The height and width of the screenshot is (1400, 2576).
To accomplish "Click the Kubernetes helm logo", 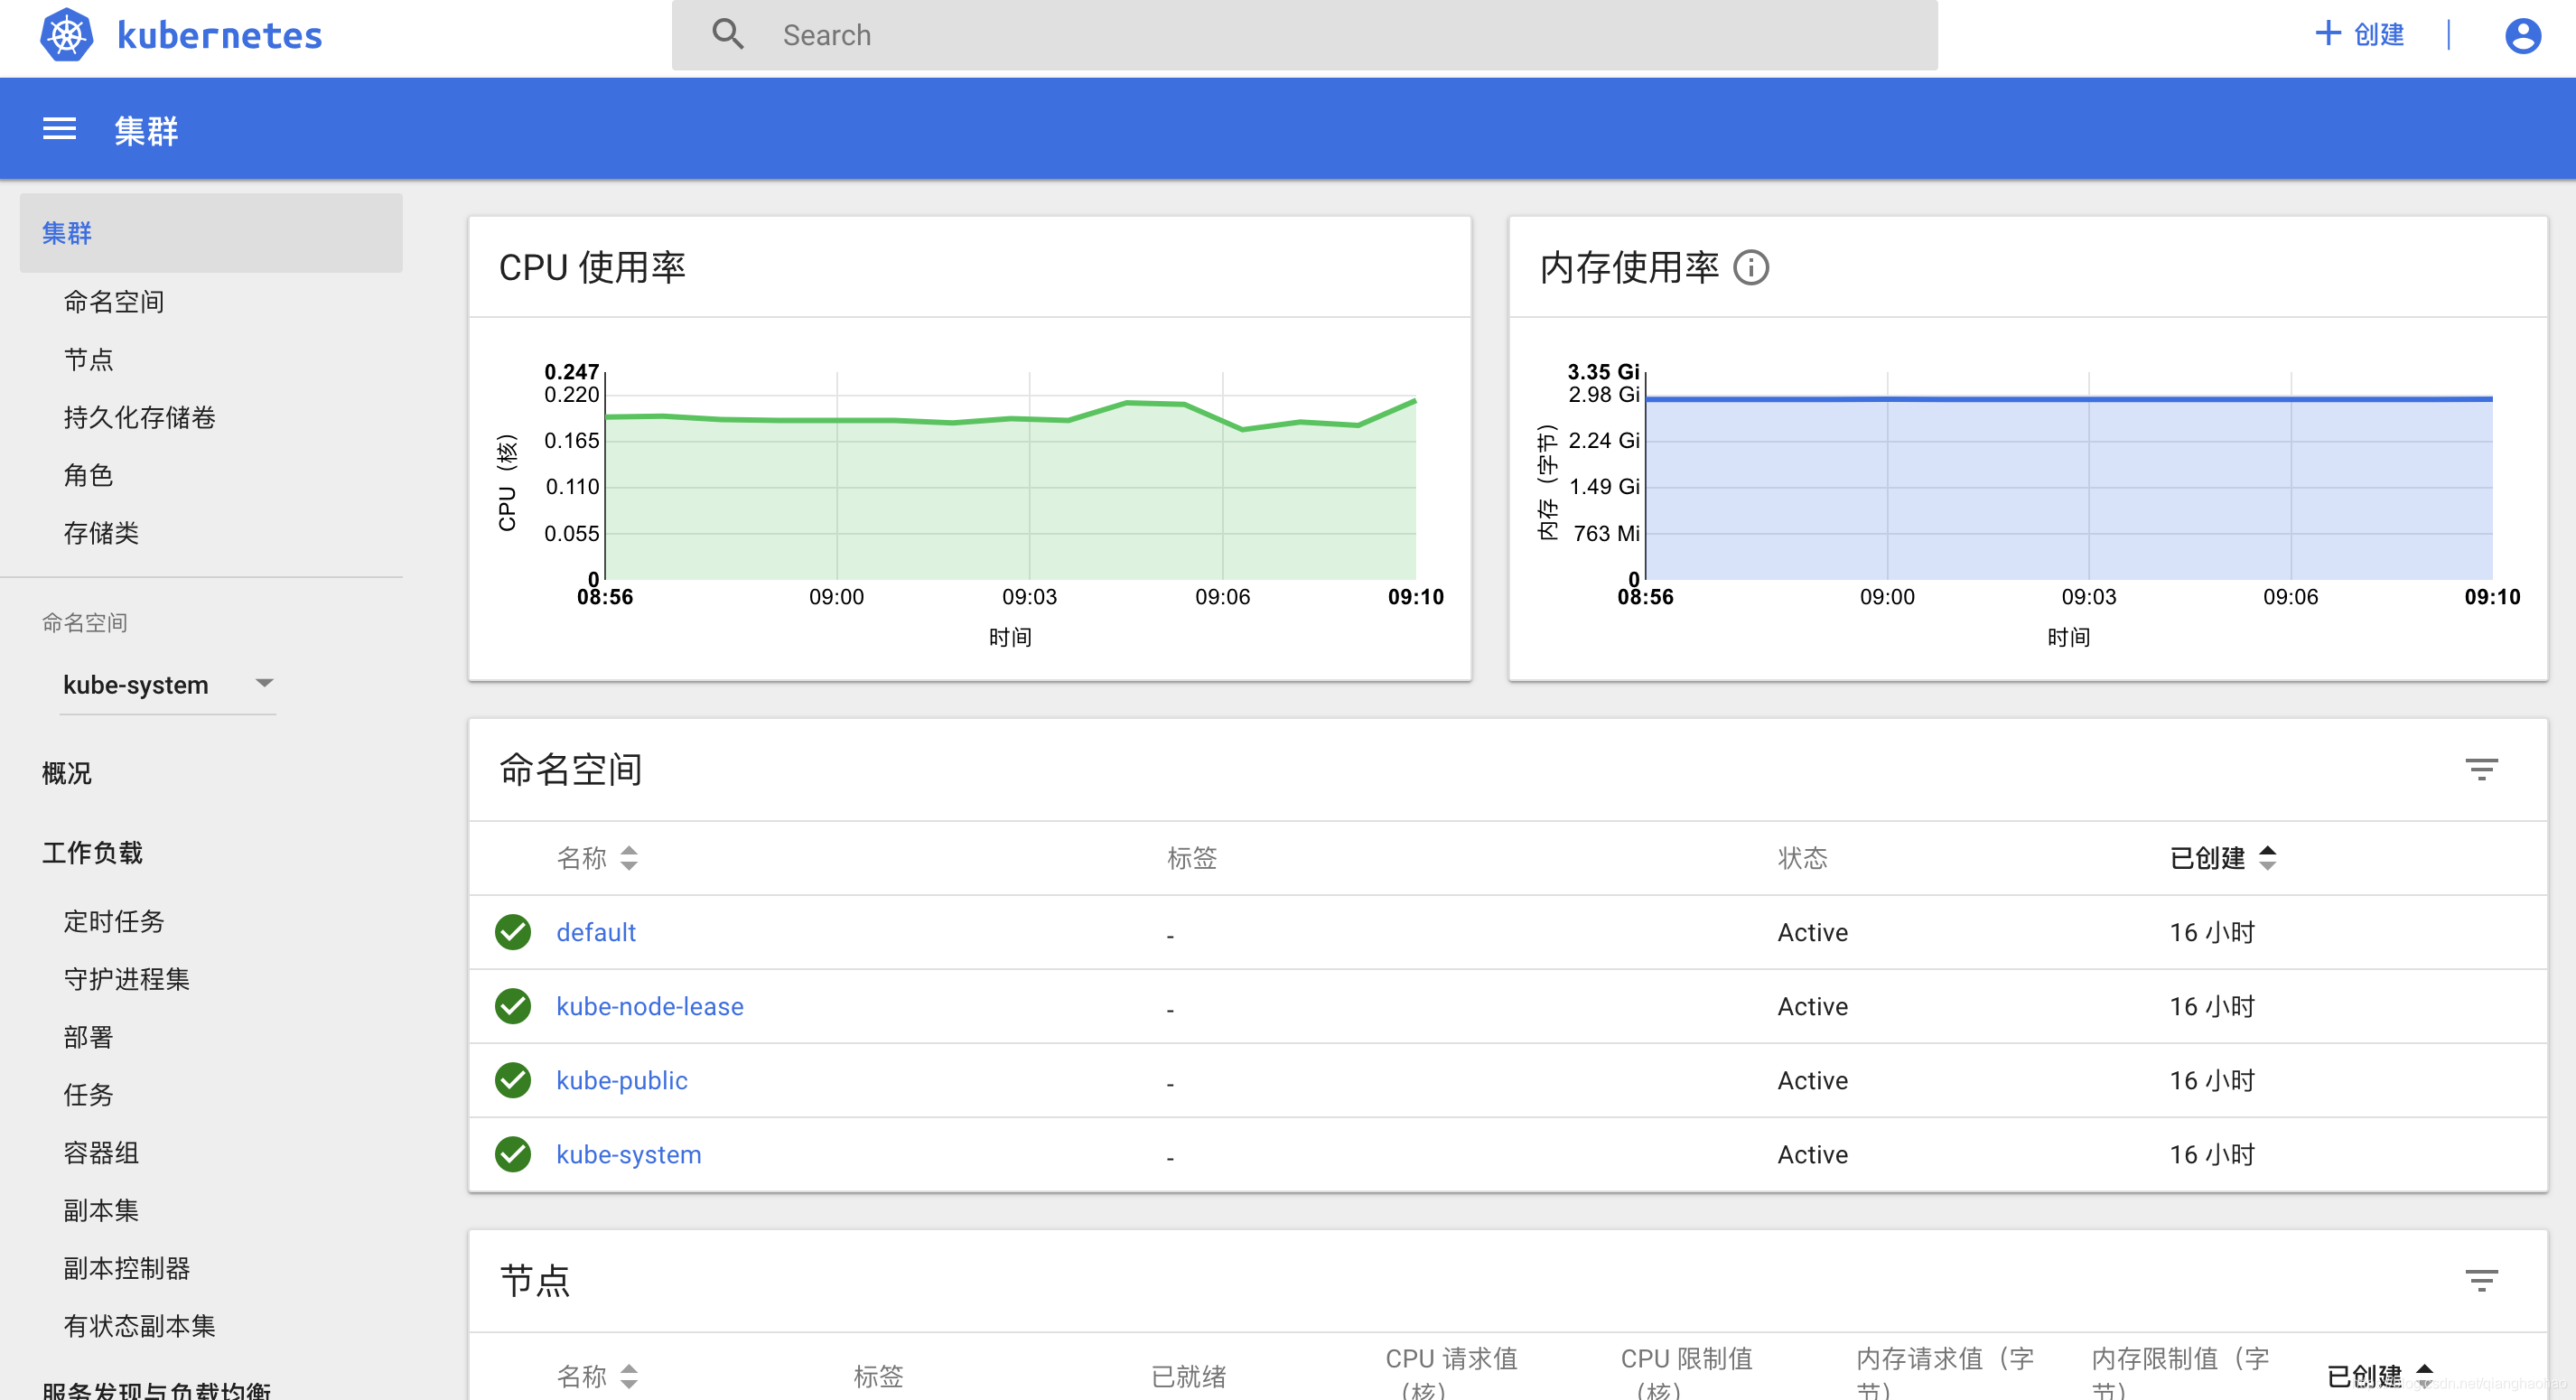I will pos(66,35).
